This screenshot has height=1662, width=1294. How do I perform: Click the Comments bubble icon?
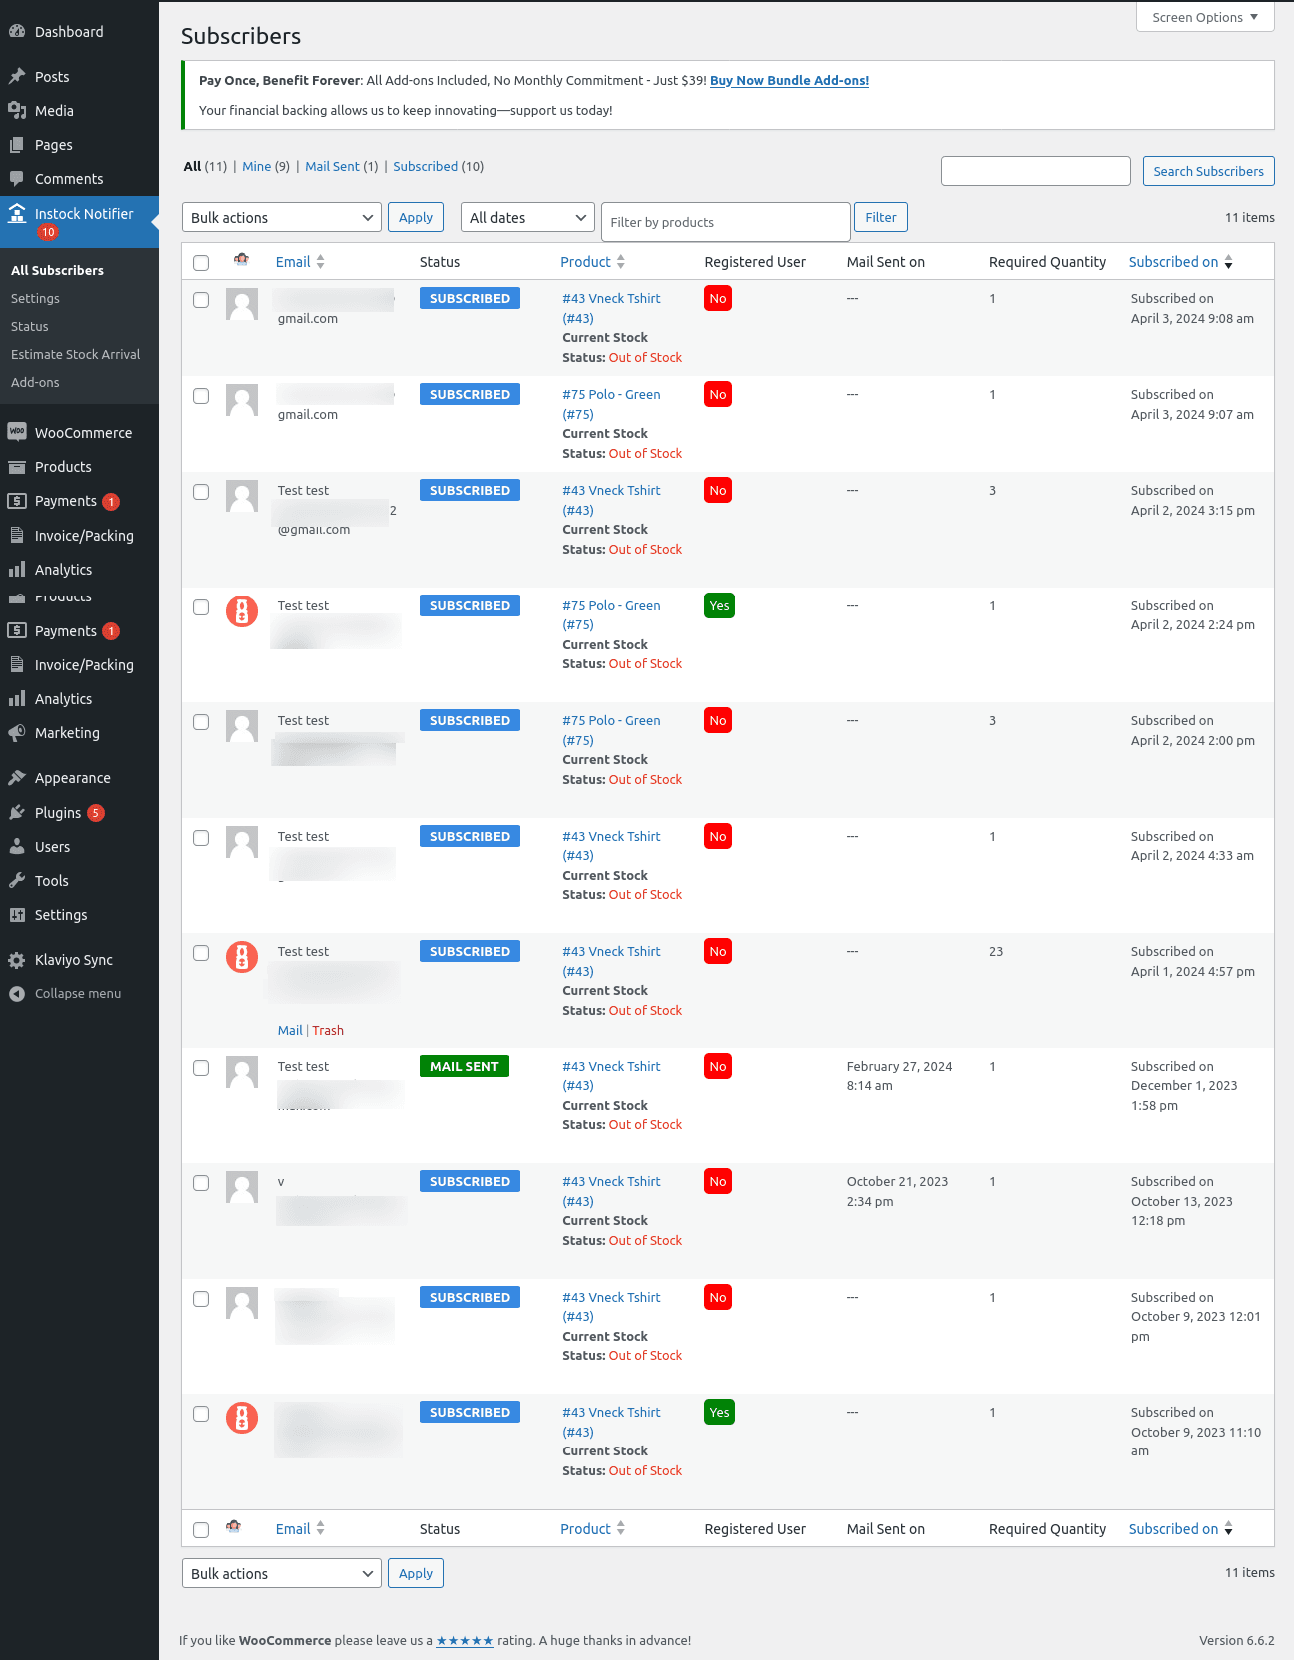tap(17, 178)
